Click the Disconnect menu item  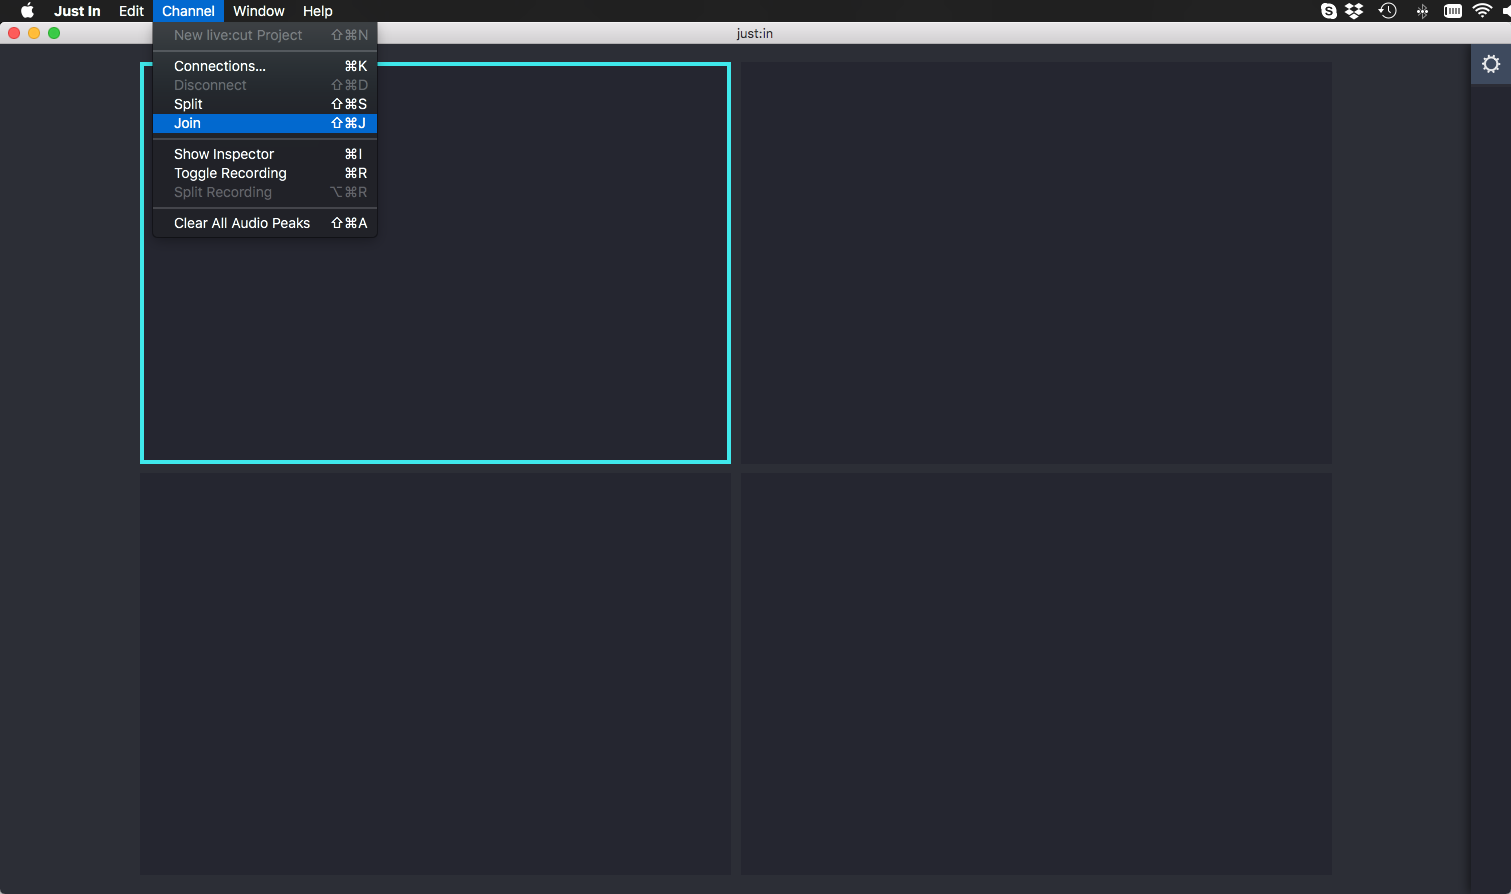(x=265, y=85)
